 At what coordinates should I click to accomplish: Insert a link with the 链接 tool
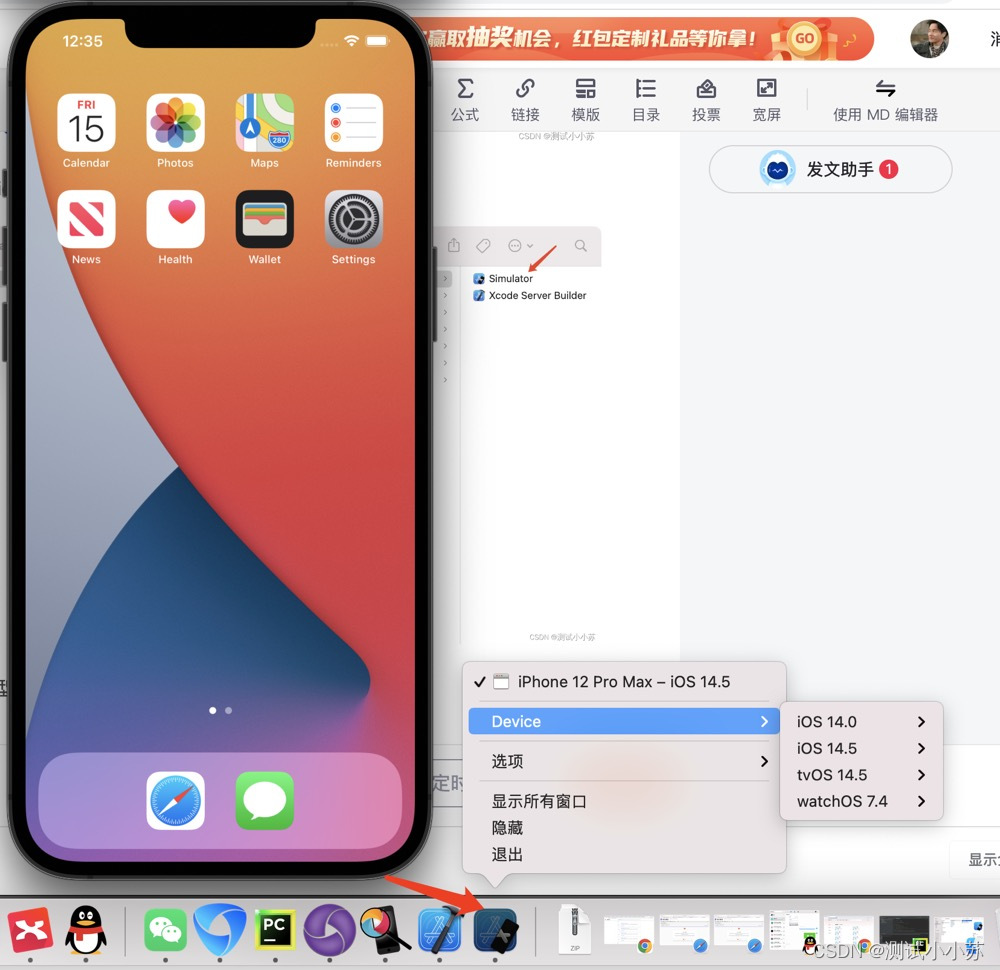(525, 100)
